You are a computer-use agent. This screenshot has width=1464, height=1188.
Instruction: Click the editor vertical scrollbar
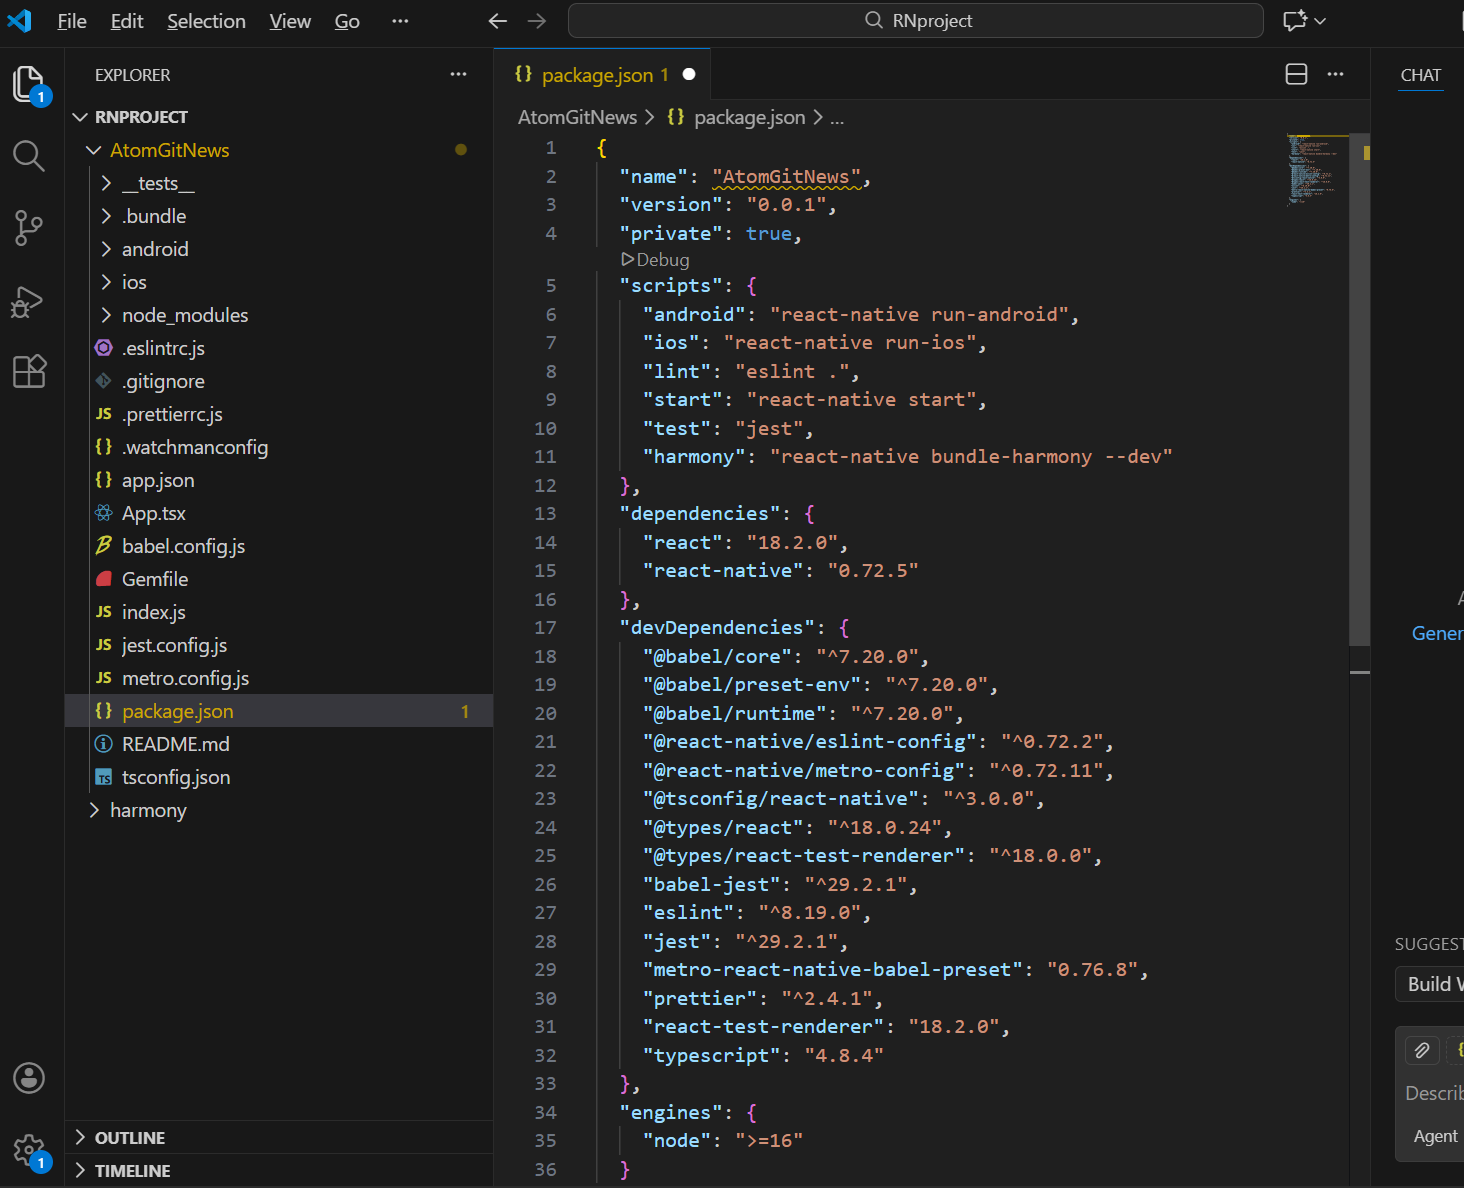1359,390
